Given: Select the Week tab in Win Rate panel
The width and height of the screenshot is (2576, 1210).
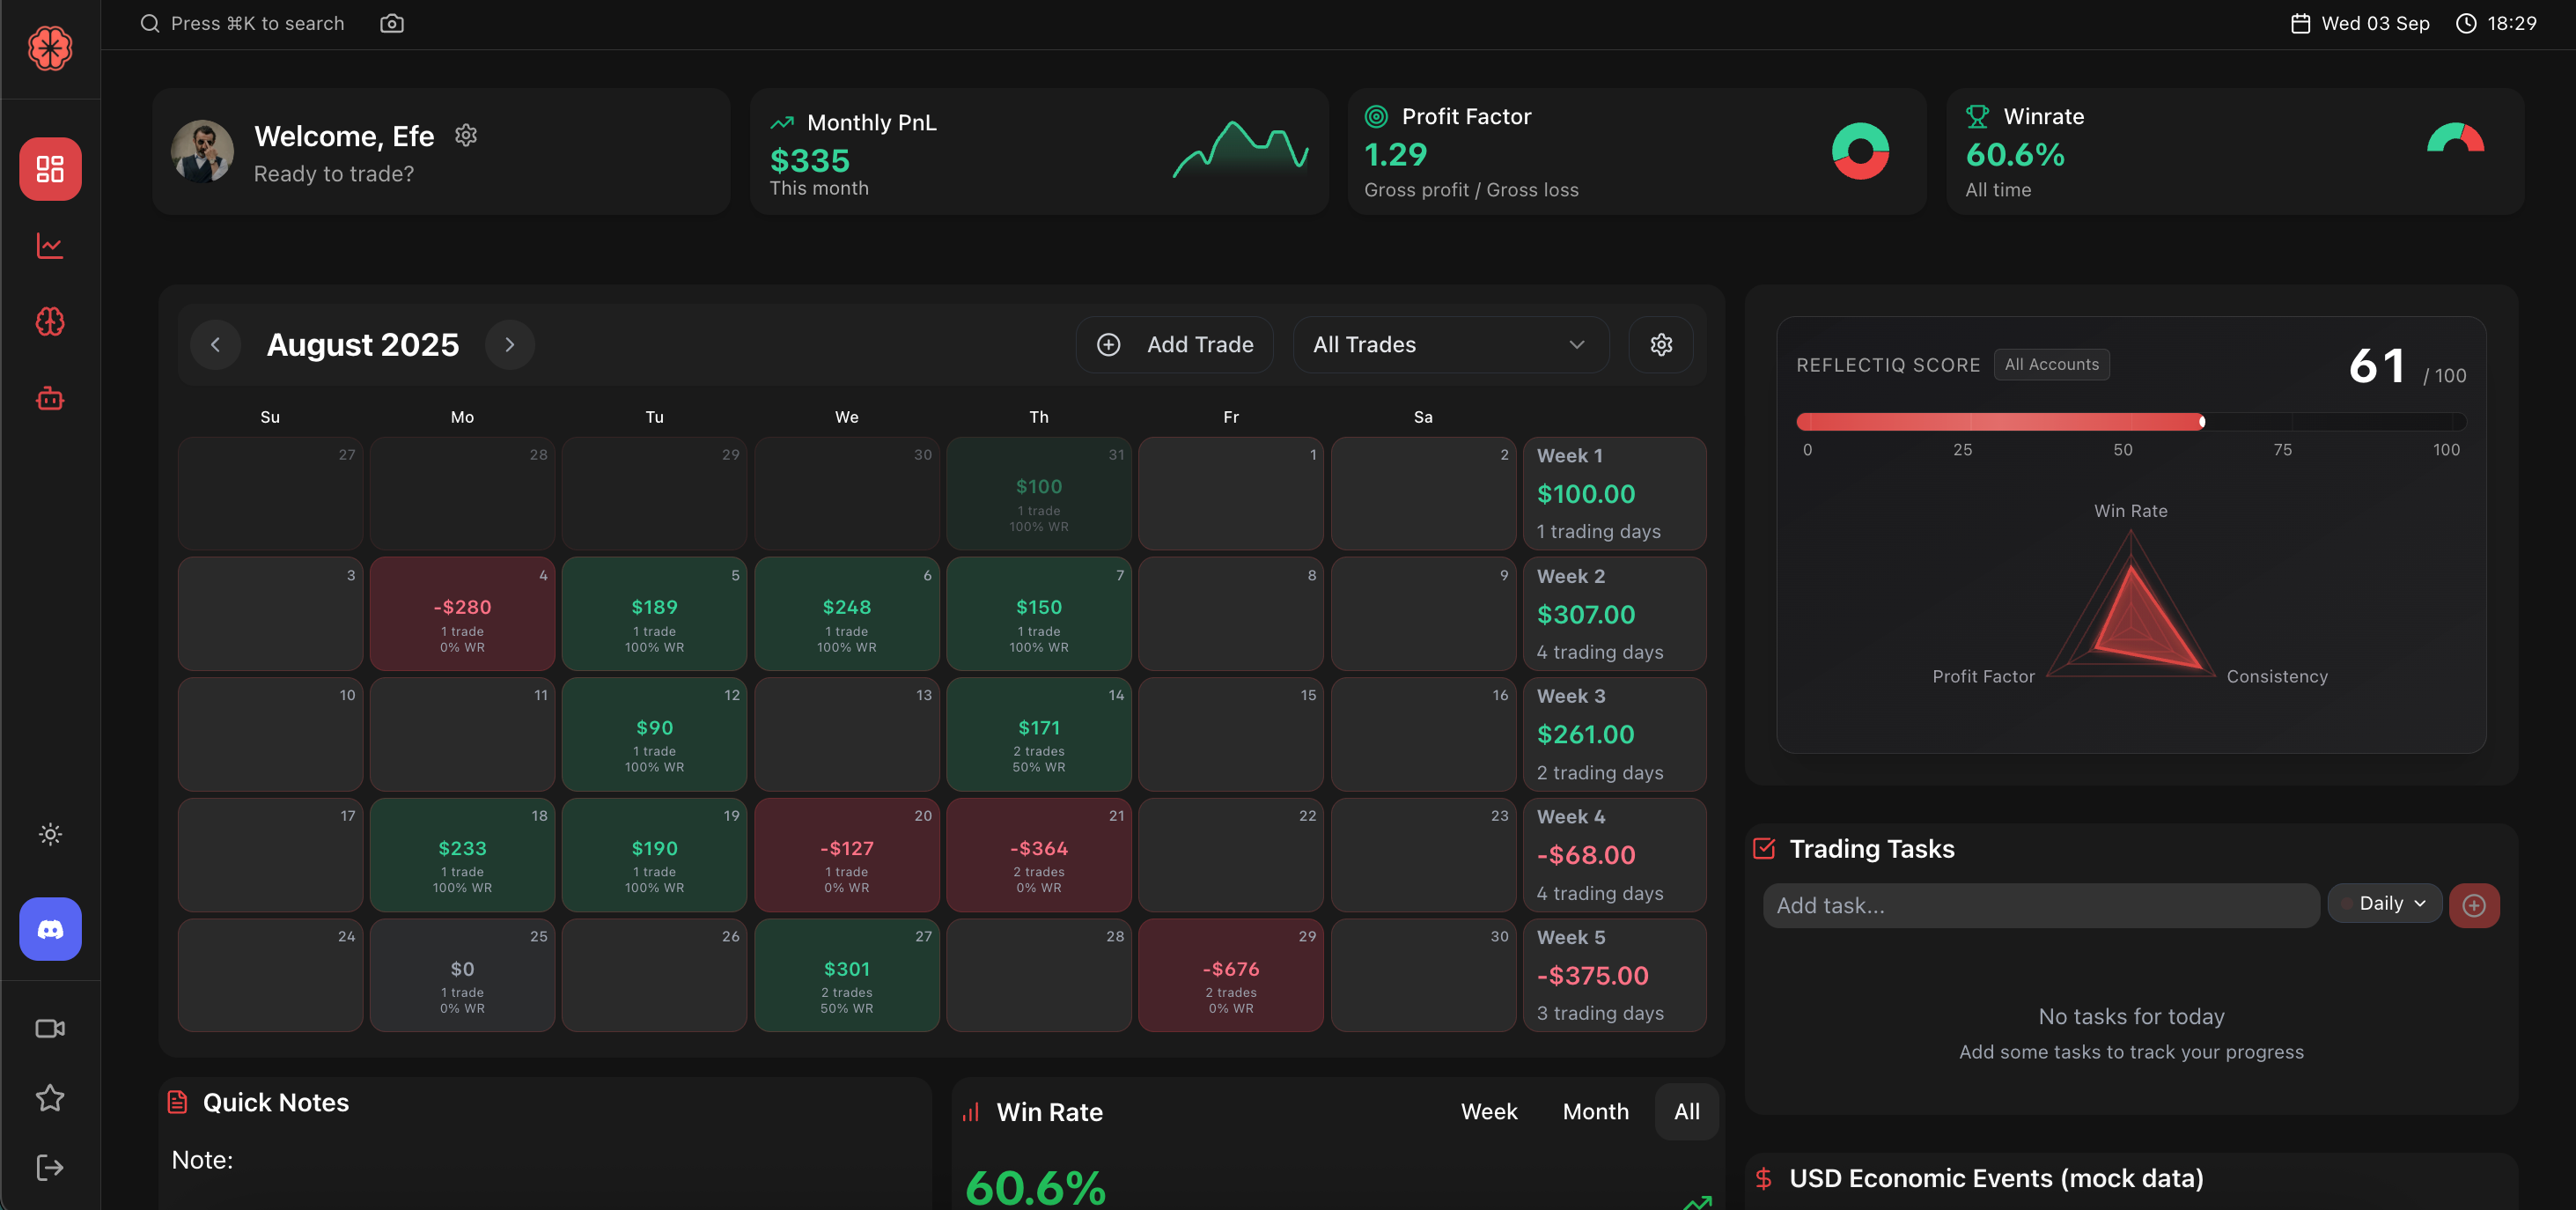Looking at the screenshot, I should [x=1489, y=1111].
